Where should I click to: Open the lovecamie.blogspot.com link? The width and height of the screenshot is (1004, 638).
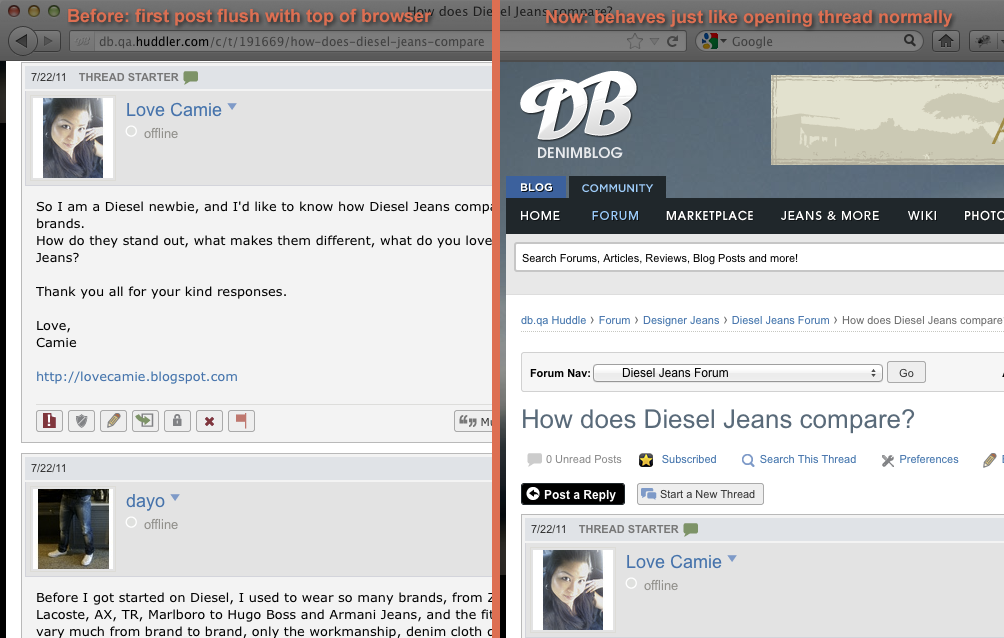[x=136, y=377]
